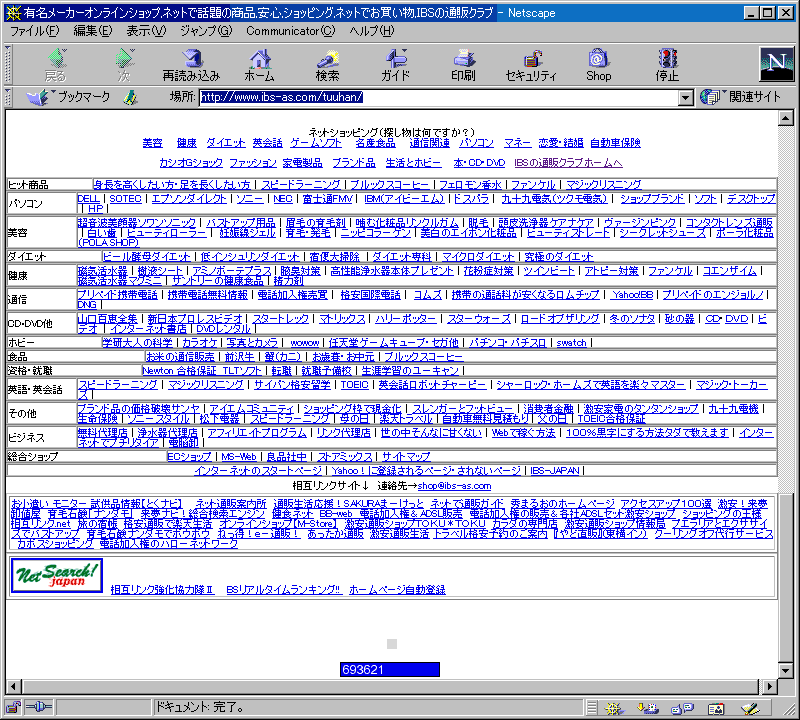Viewport: 800px width, 720px height.
Task: Click the horizontal scrollbar right arrow
Action: click(x=769, y=686)
